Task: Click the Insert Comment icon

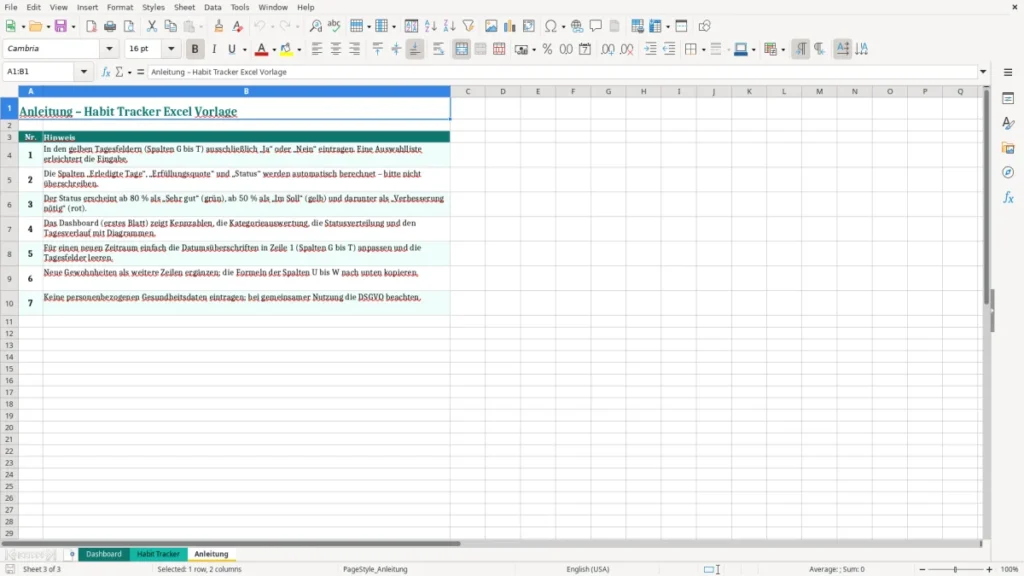Action: pos(596,26)
